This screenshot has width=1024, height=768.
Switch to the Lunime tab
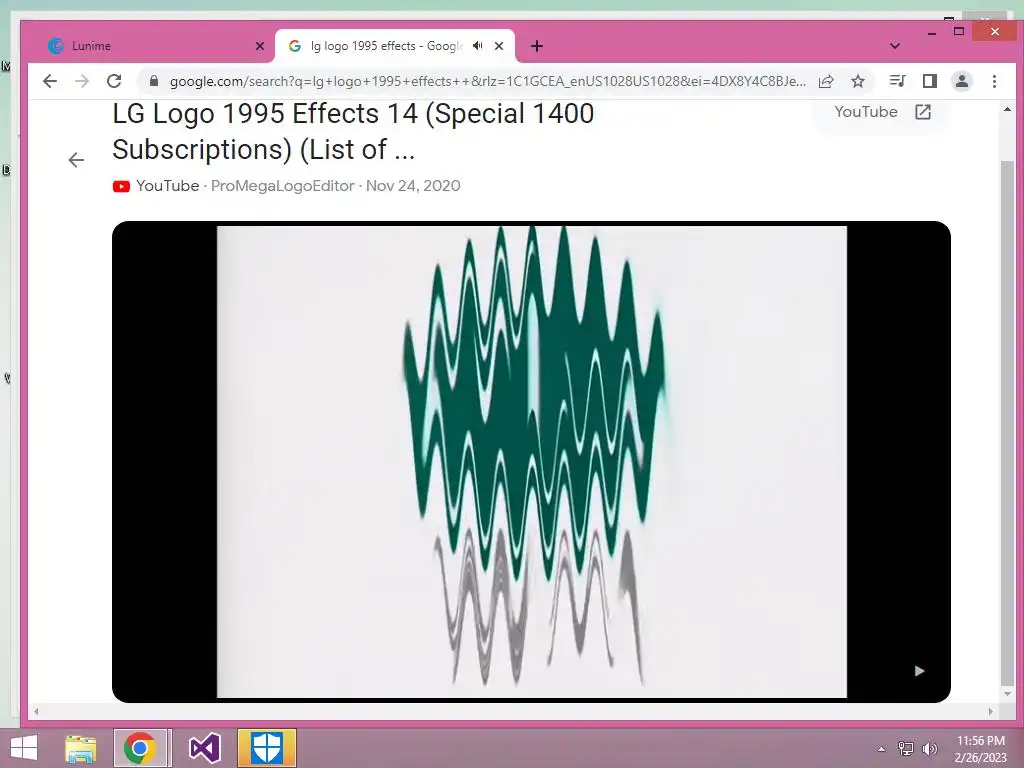coord(150,46)
